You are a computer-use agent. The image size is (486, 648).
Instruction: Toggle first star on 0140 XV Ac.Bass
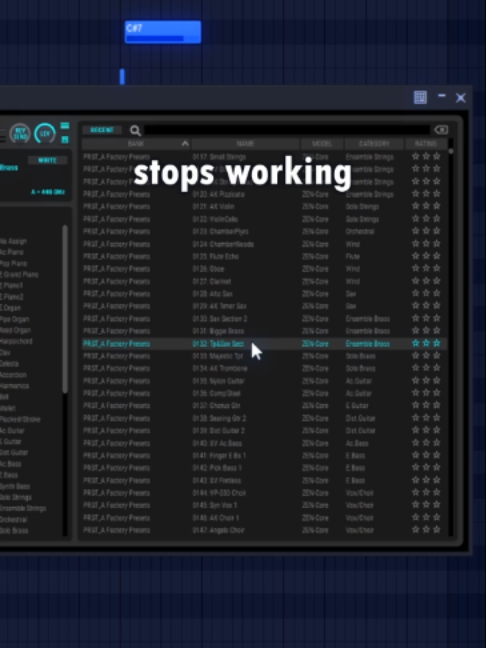tap(416, 443)
